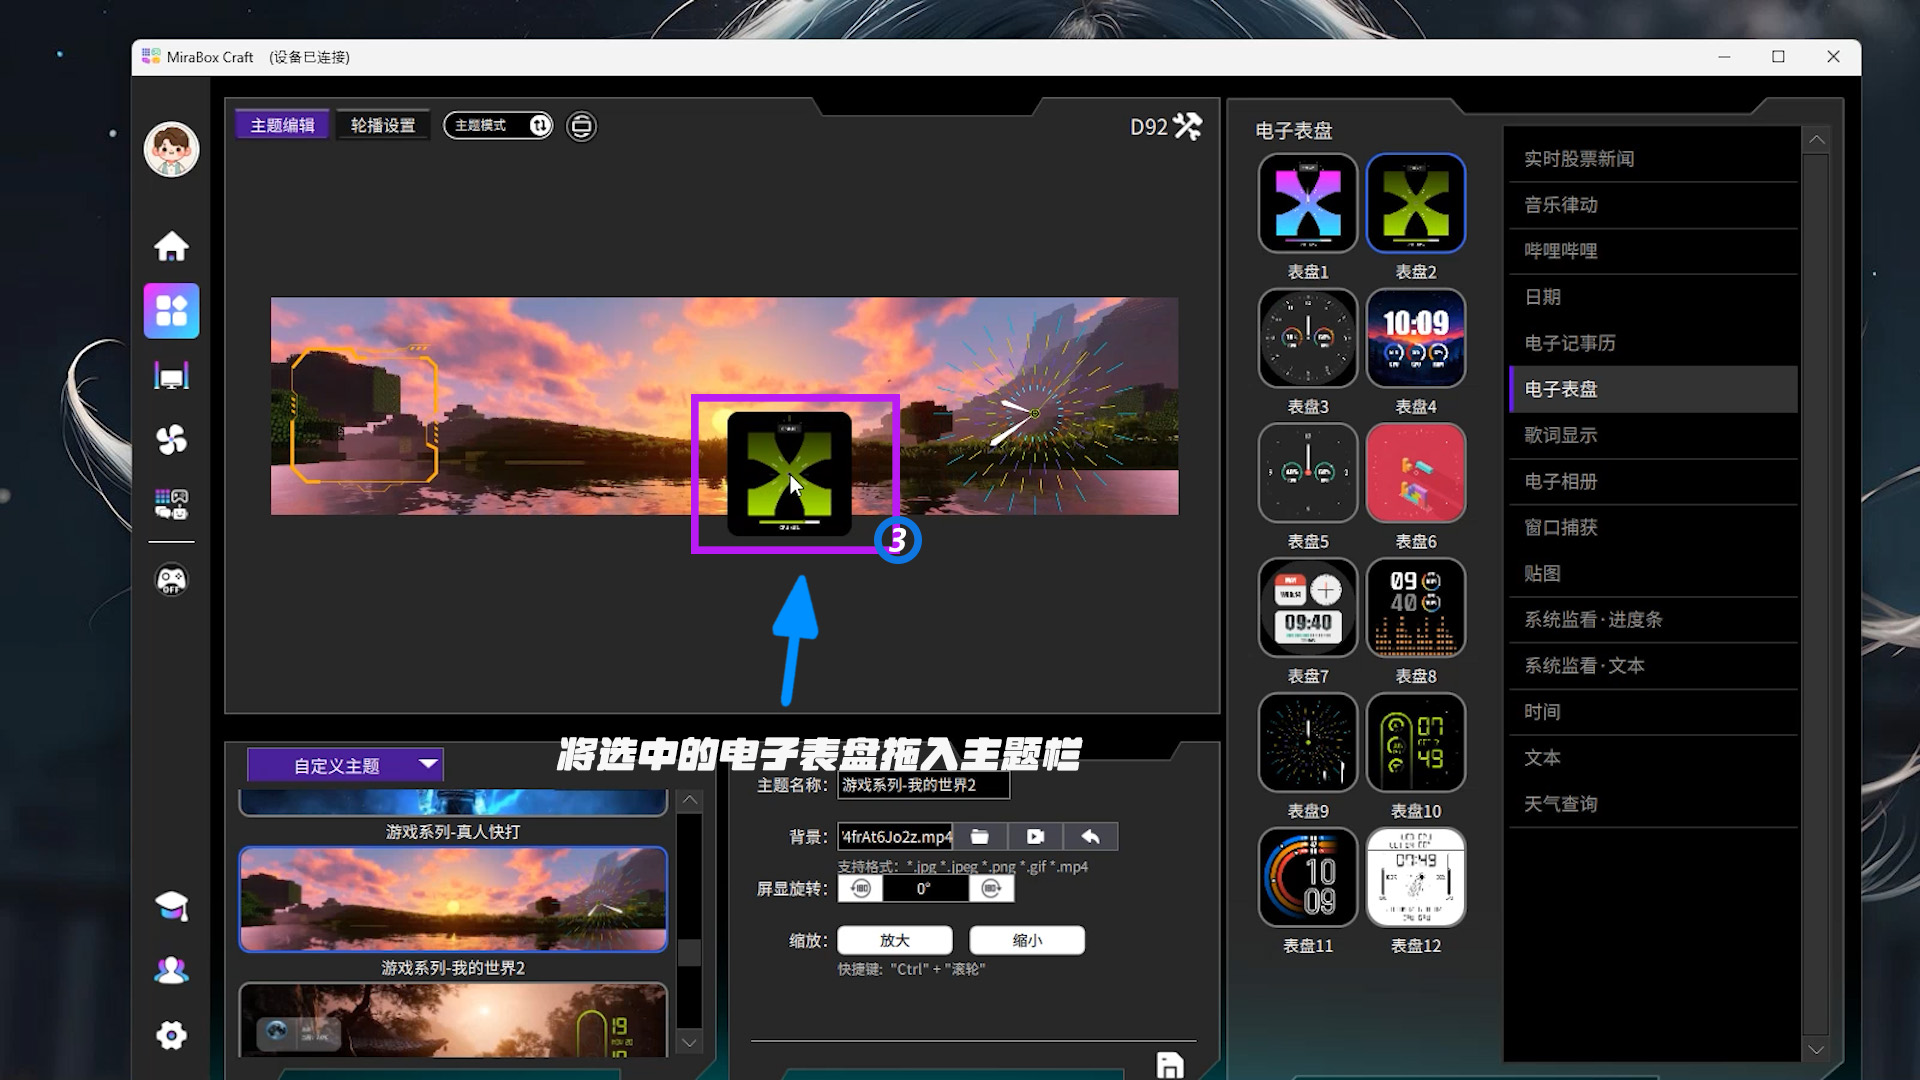Click the 缩小 zoom out button
Image resolution: width=1920 pixels, height=1080 pixels.
(x=1027, y=940)
